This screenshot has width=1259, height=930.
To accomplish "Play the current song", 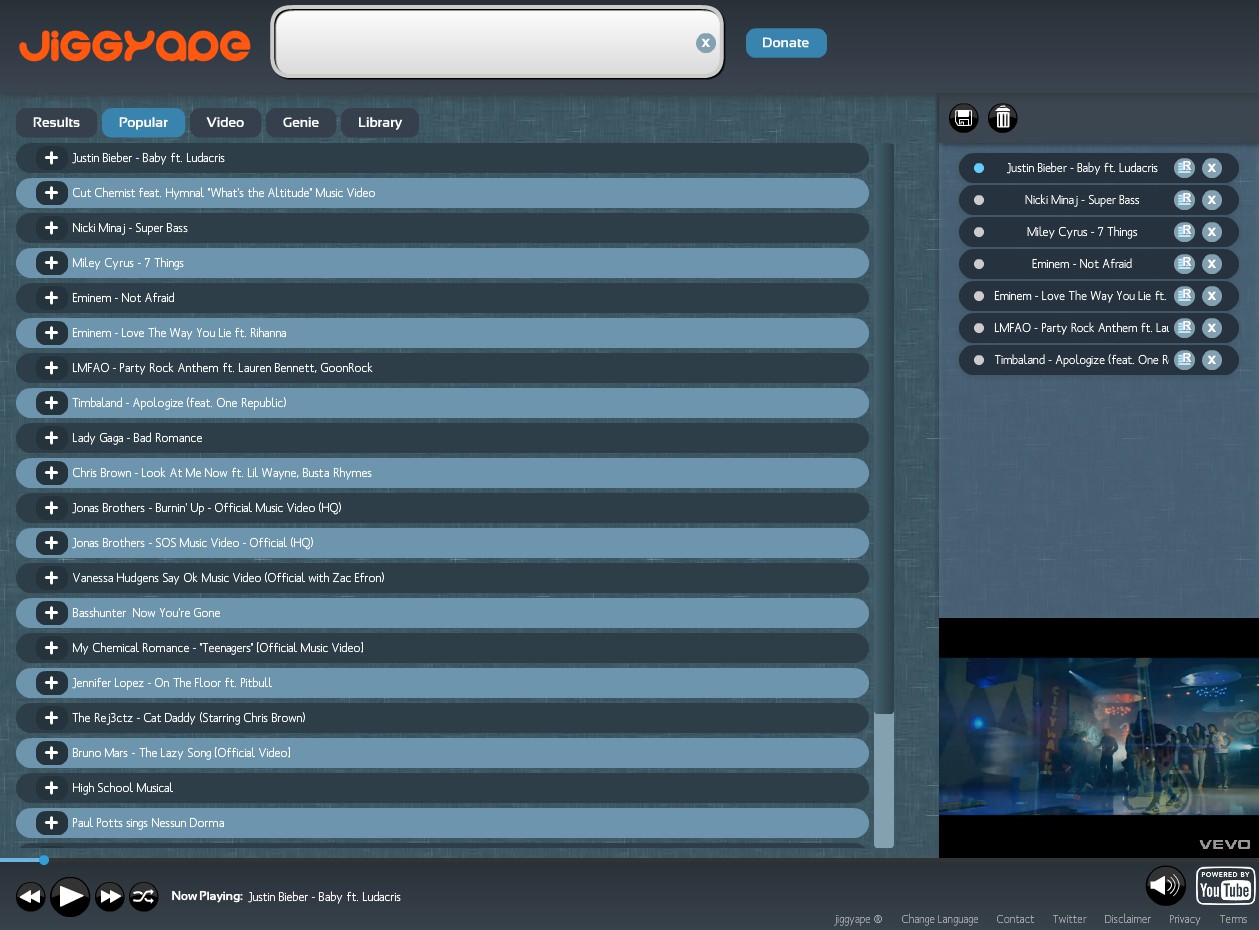I will [x=70, y=897].
